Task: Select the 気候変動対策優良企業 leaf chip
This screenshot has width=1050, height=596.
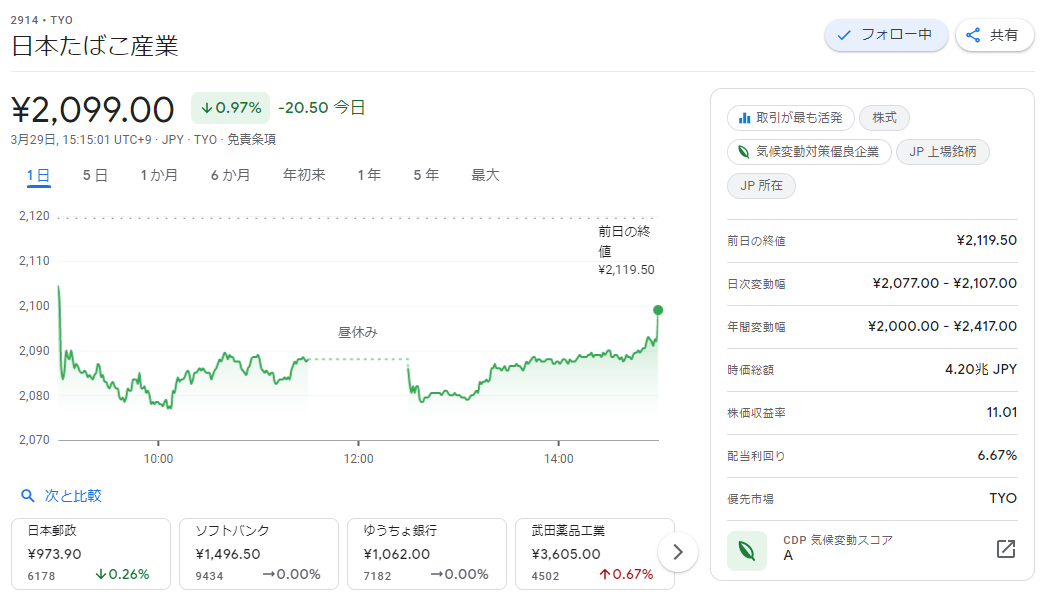Action: 809,152
